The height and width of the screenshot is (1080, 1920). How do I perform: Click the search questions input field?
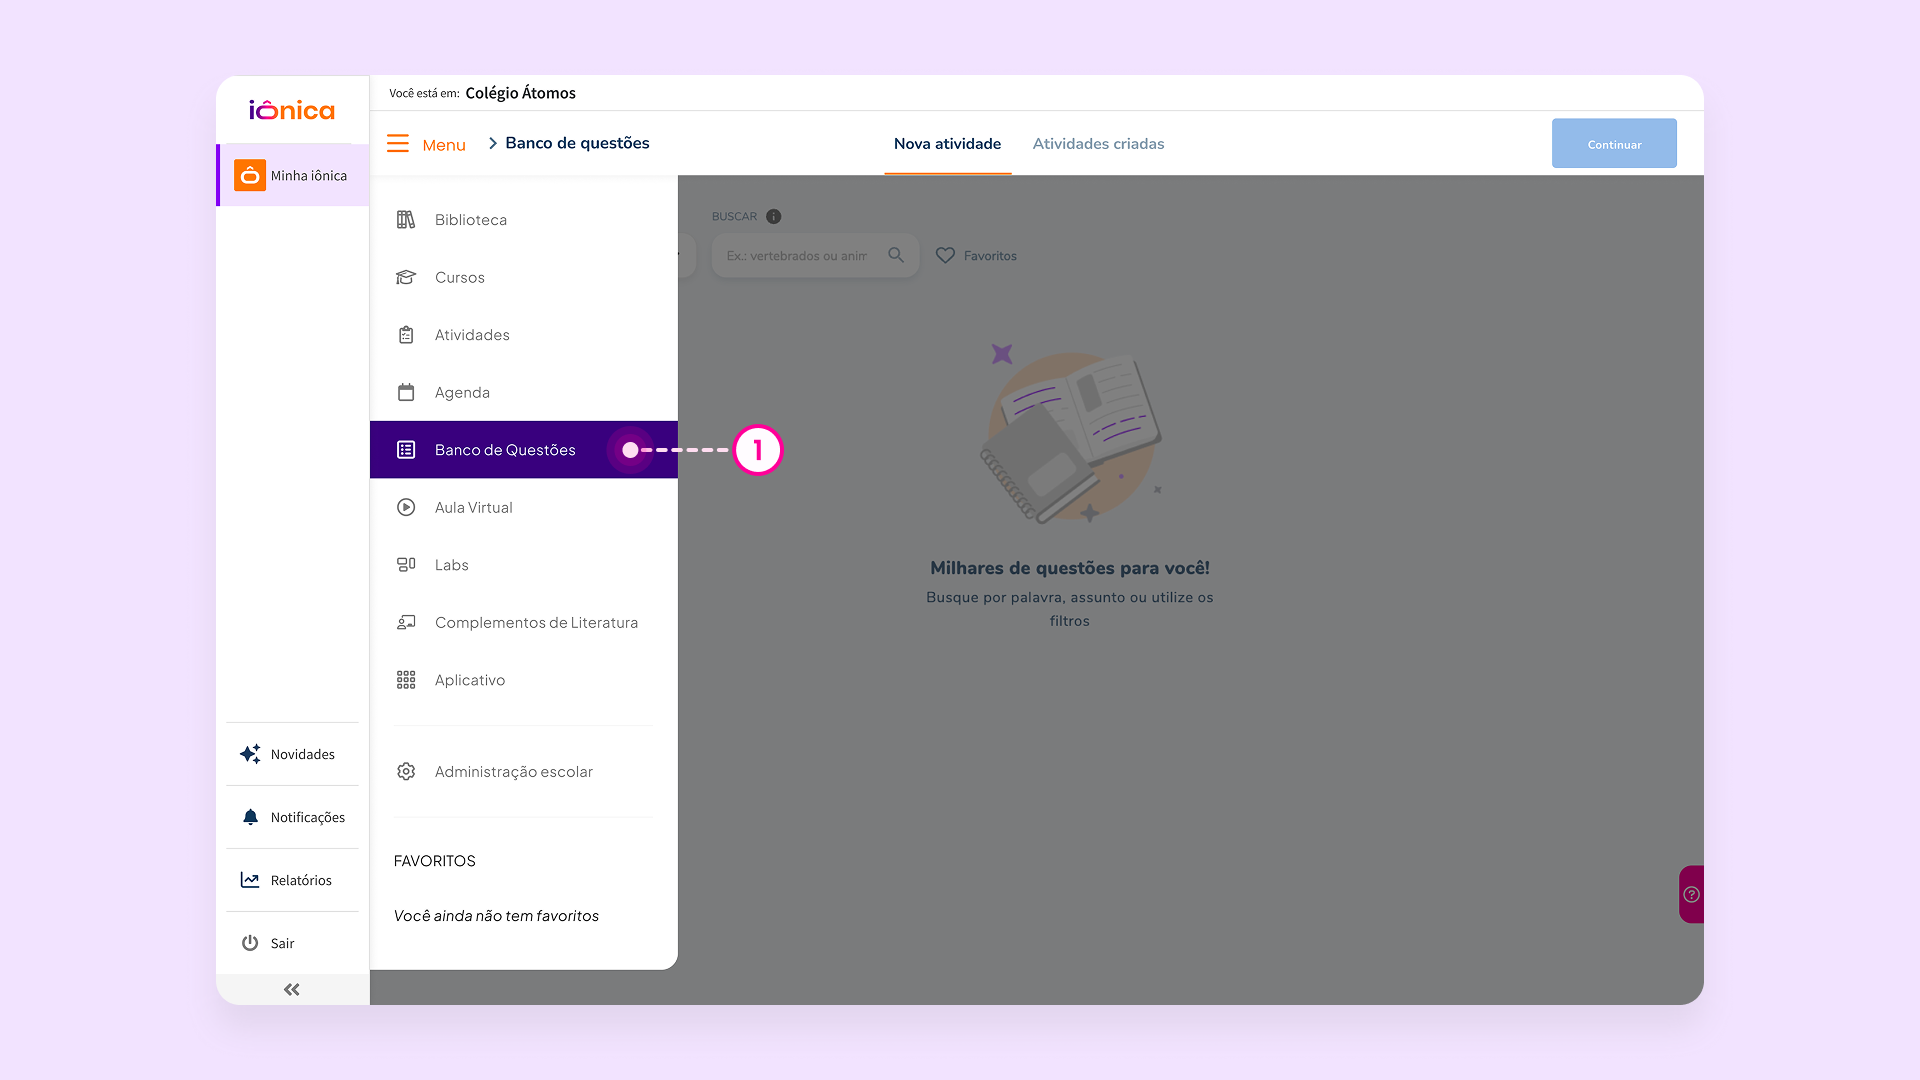(x=815, y=256)
